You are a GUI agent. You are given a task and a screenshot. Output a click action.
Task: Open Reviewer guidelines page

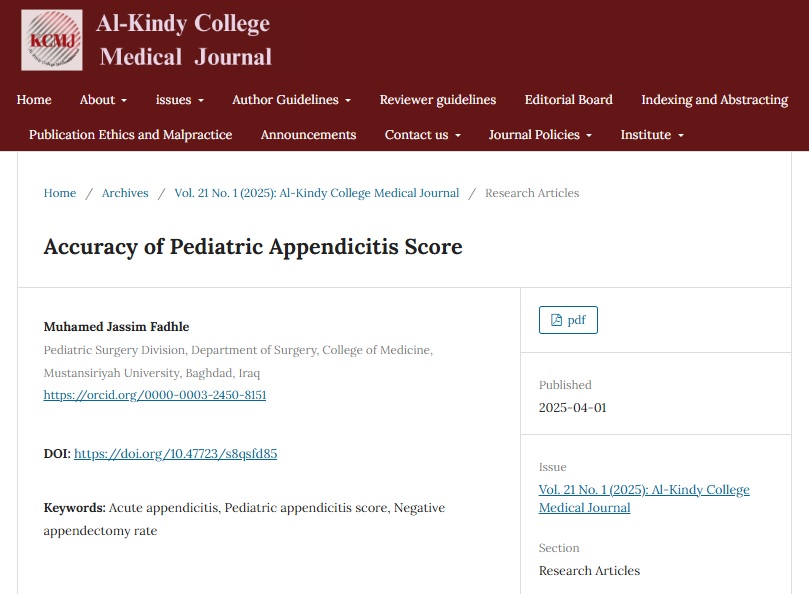(x=438, y=100)
